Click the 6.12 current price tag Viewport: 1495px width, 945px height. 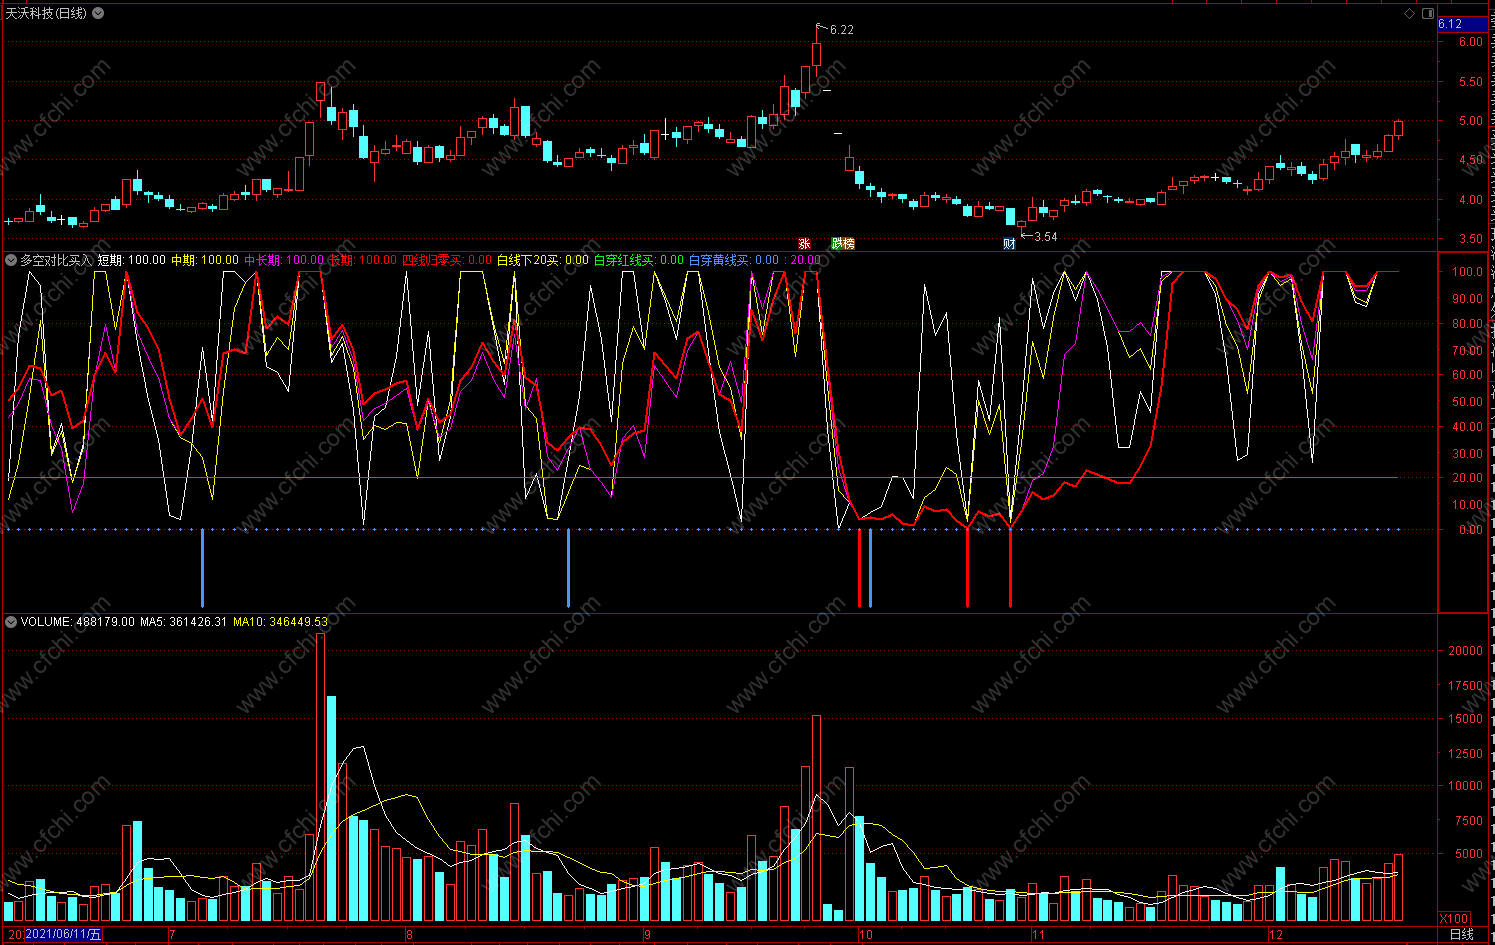pos(1462,24)
